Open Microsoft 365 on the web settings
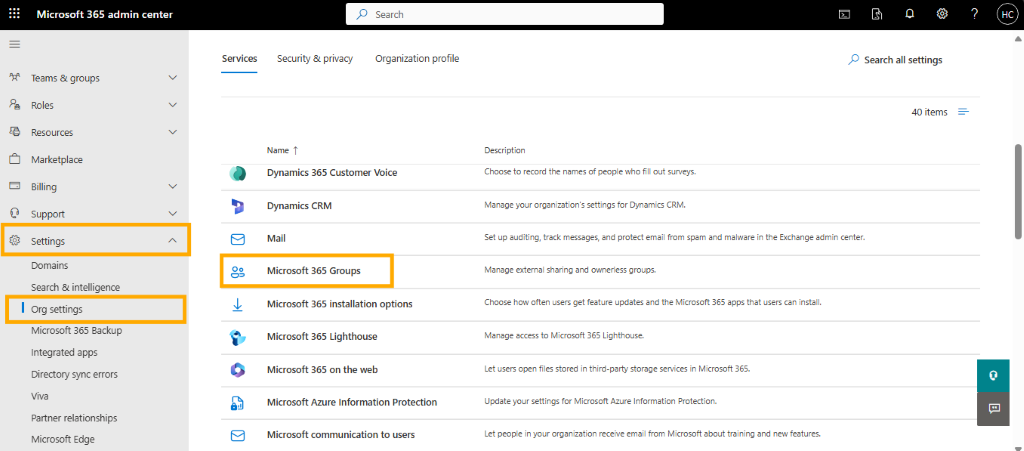The width and height of the screenshot is (1024, 451). [x=323, y=369]
